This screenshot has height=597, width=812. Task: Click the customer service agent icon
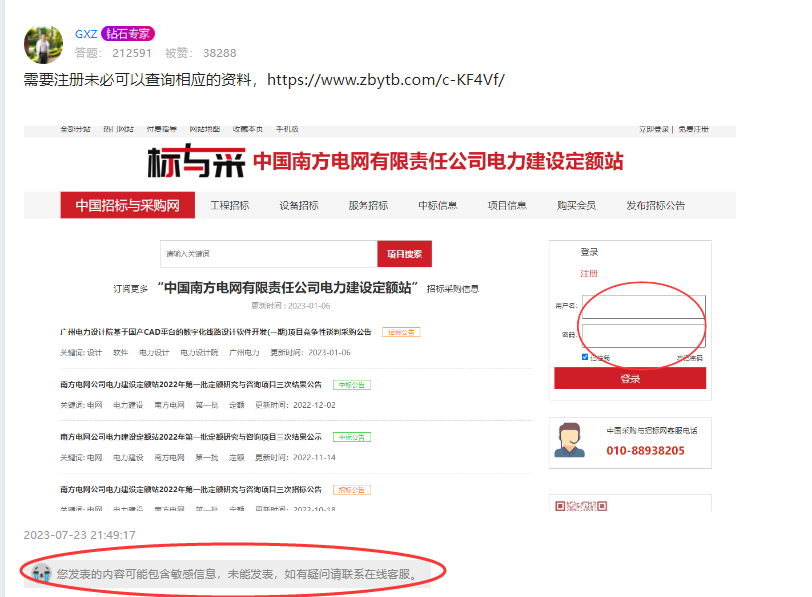pyautogui.click(x=570, y=440)
